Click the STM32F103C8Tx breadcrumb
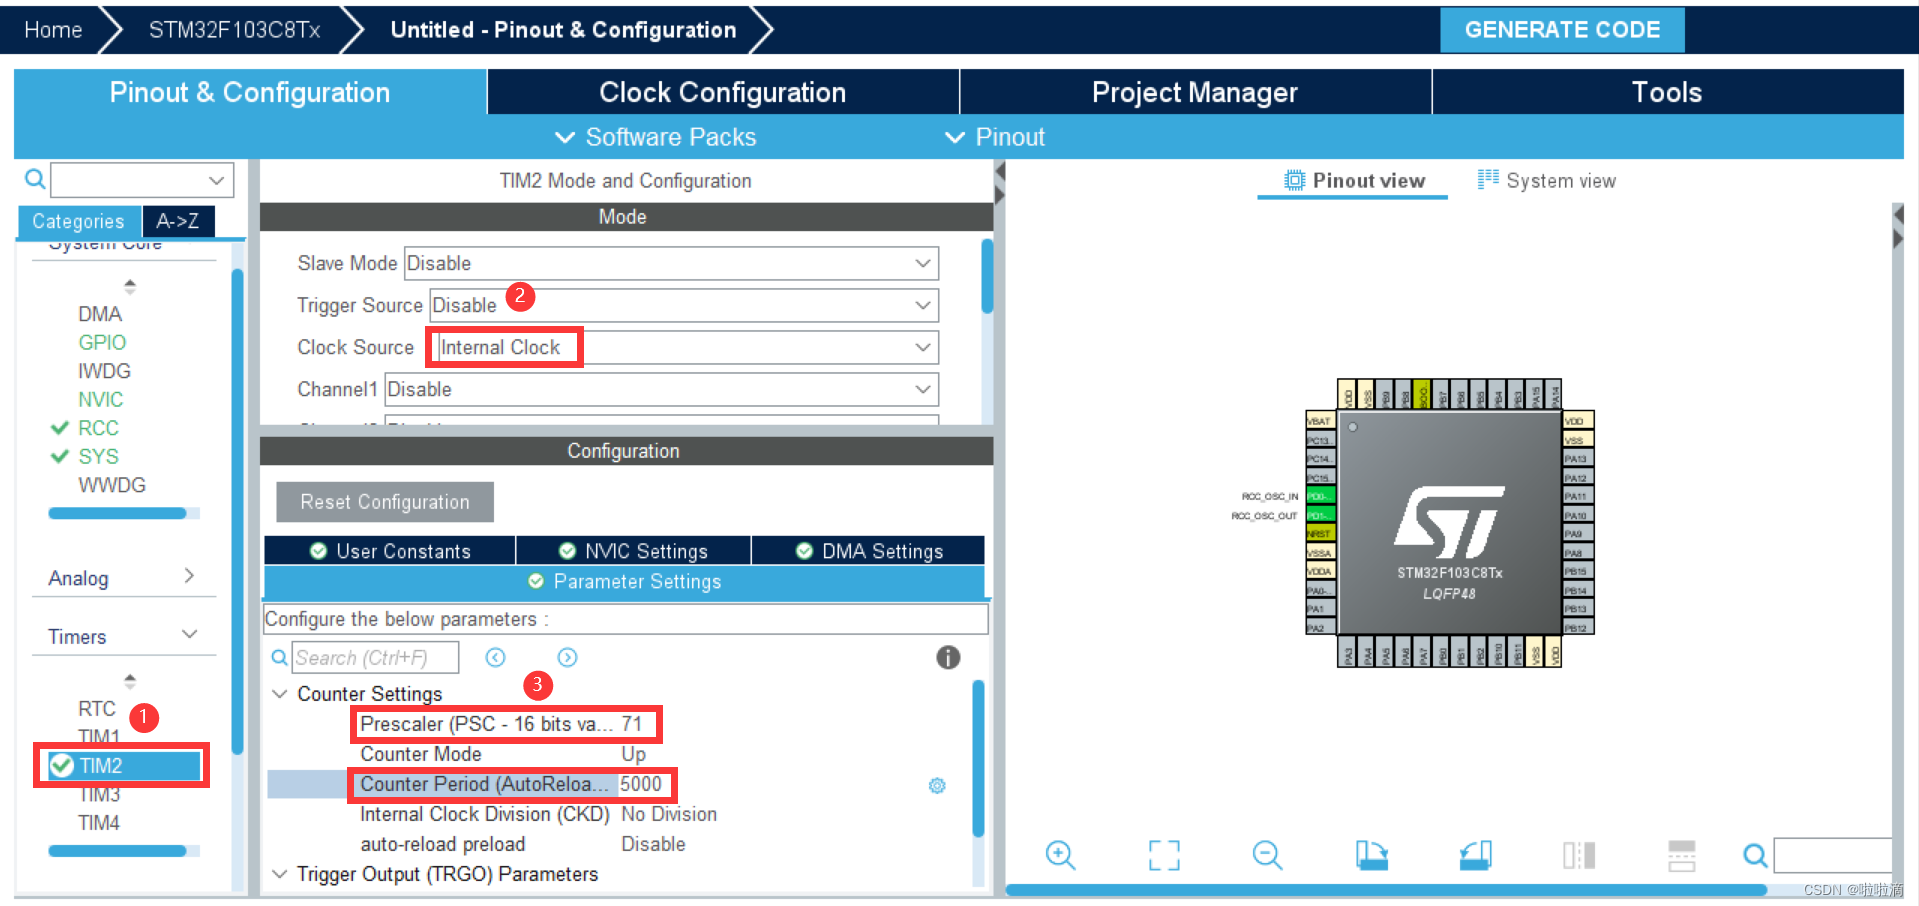This screenshot has height=906, width=1919. pyautogui.click(x=235, y=30)
